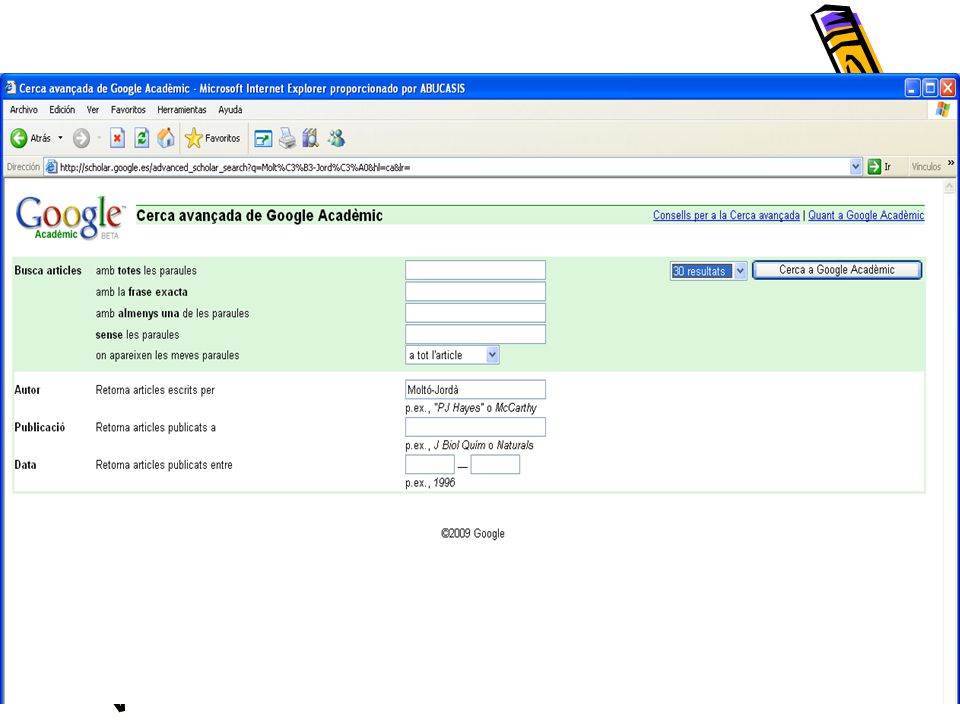Expand the Vínculos chevron
This screenshot has height=720, width=960.
coord(951,163)
